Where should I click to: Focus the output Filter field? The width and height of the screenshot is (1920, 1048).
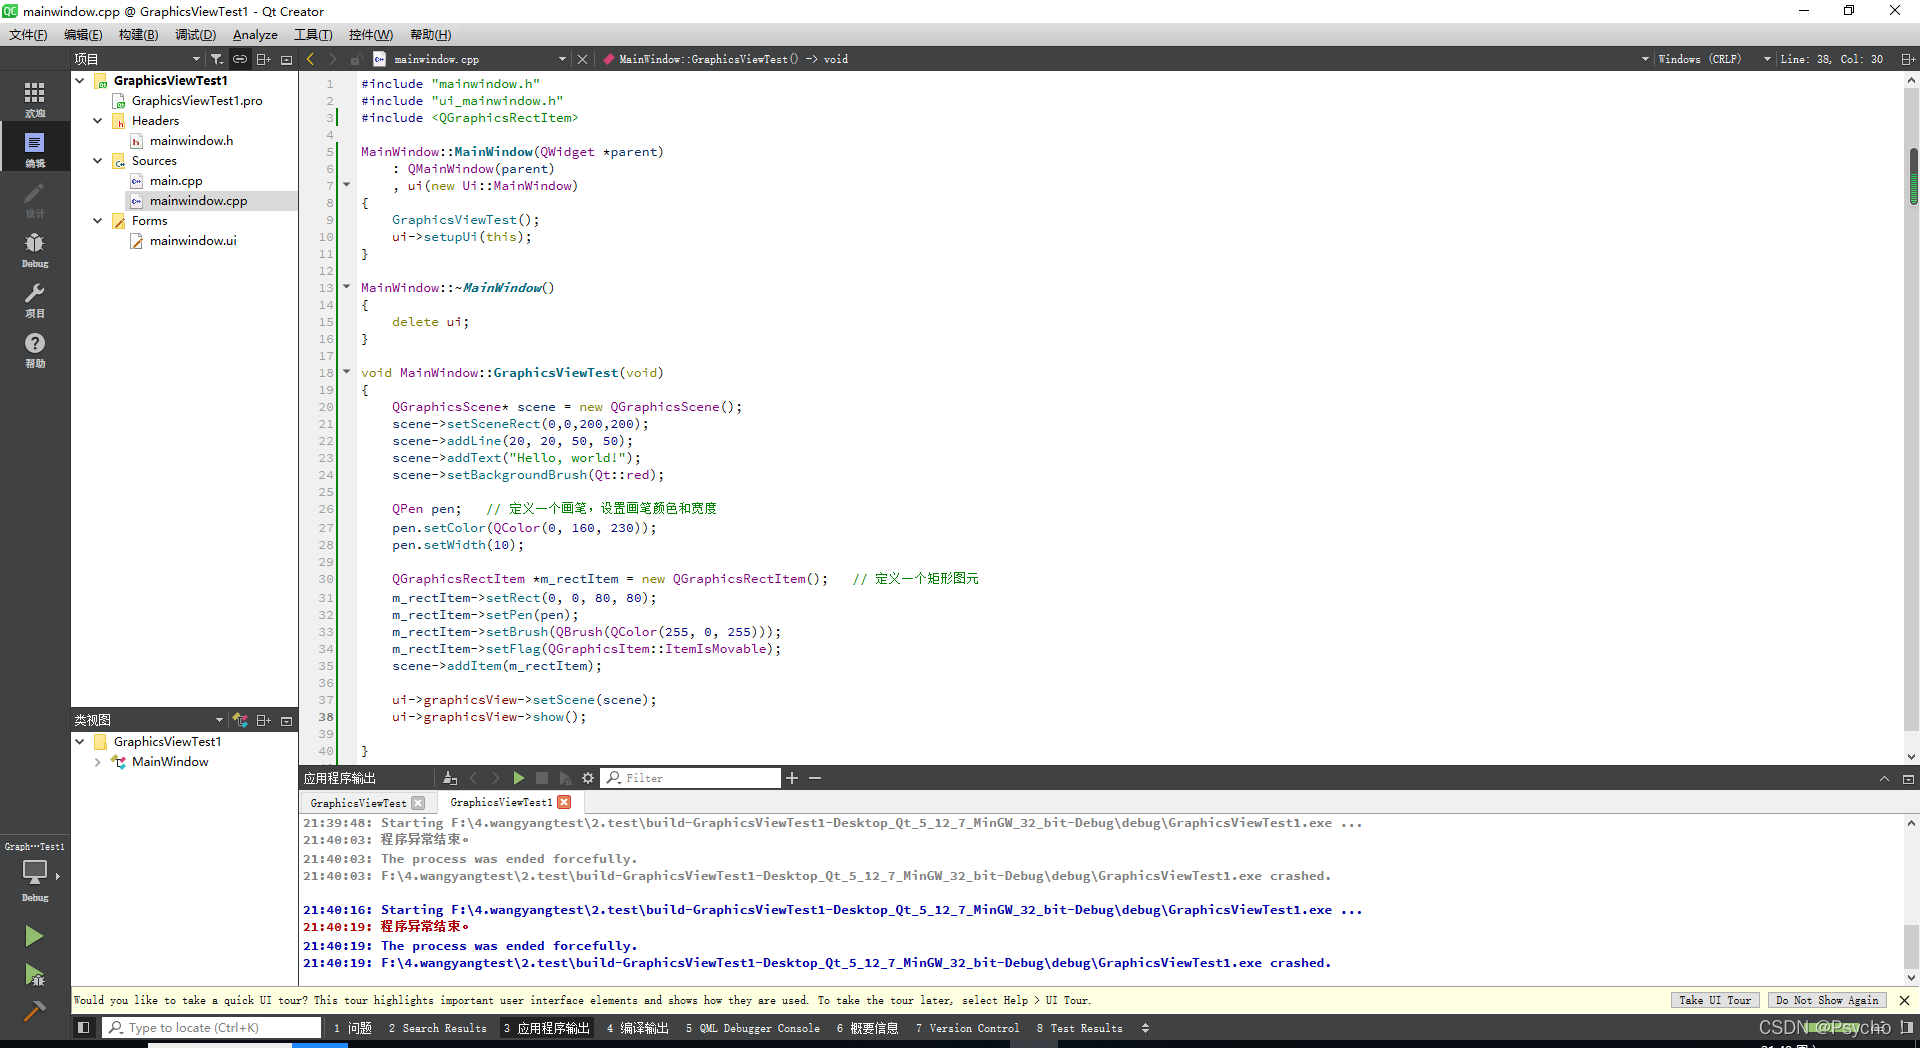691,778
